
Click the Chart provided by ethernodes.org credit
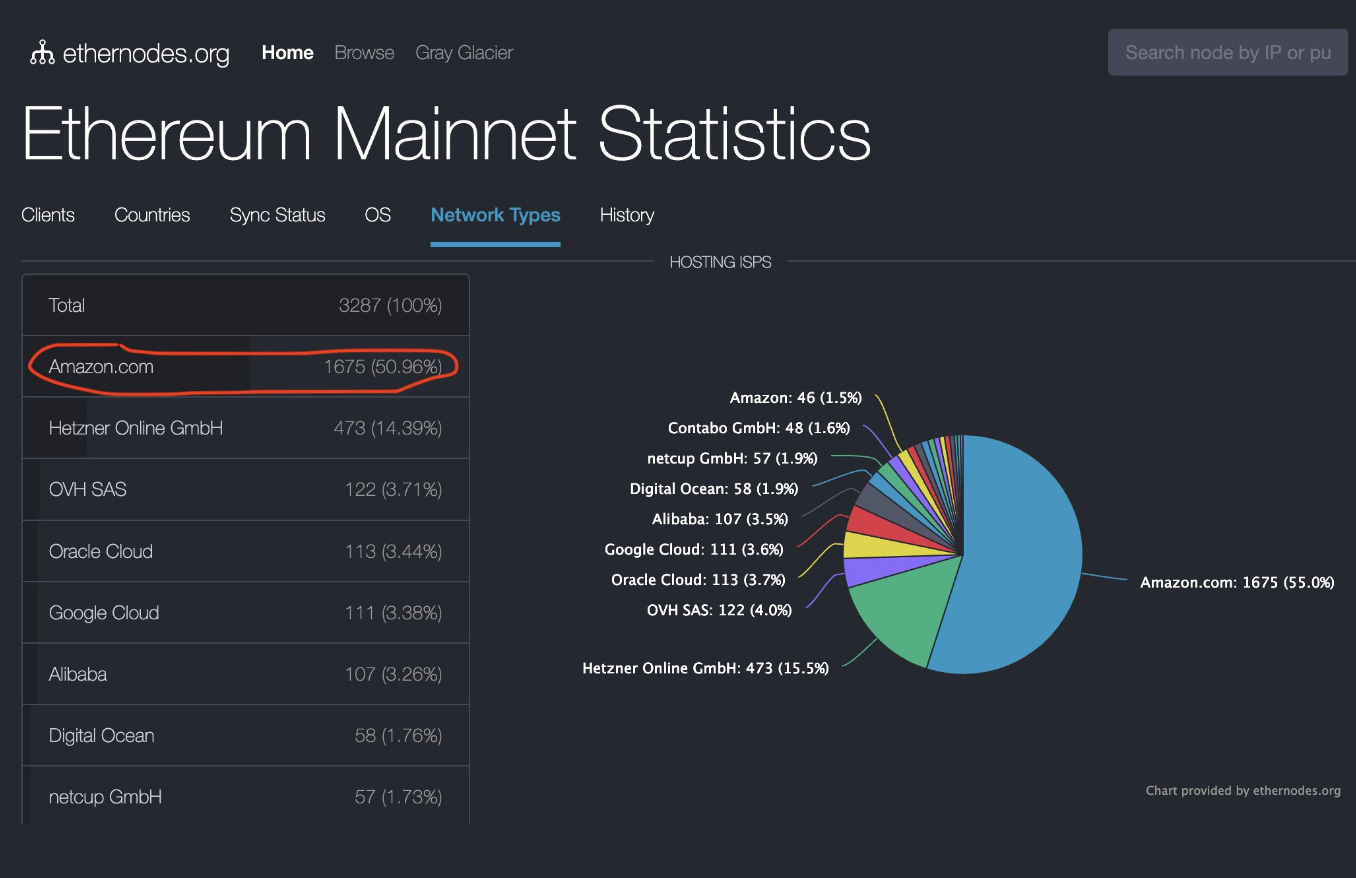(x=1243, y=791)
